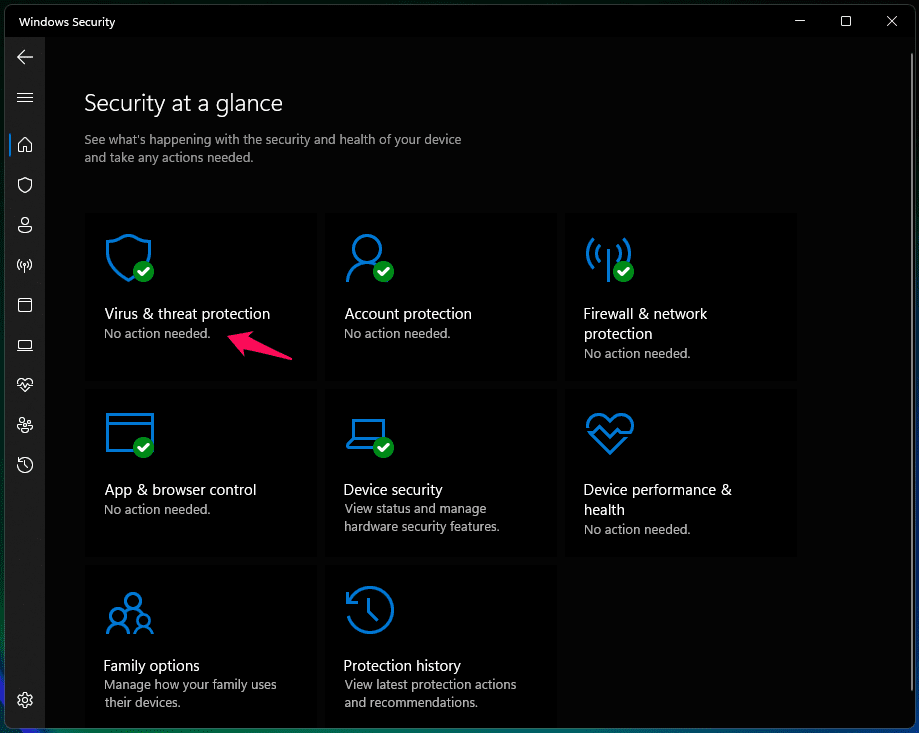Open Firewall & network protection title
Screen dimensions: 919x733
(x=645, y=324)
